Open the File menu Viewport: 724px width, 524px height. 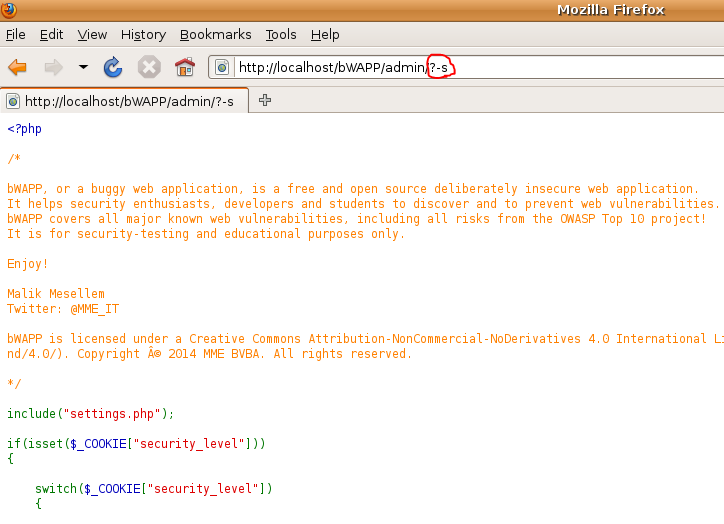[15, 35]
